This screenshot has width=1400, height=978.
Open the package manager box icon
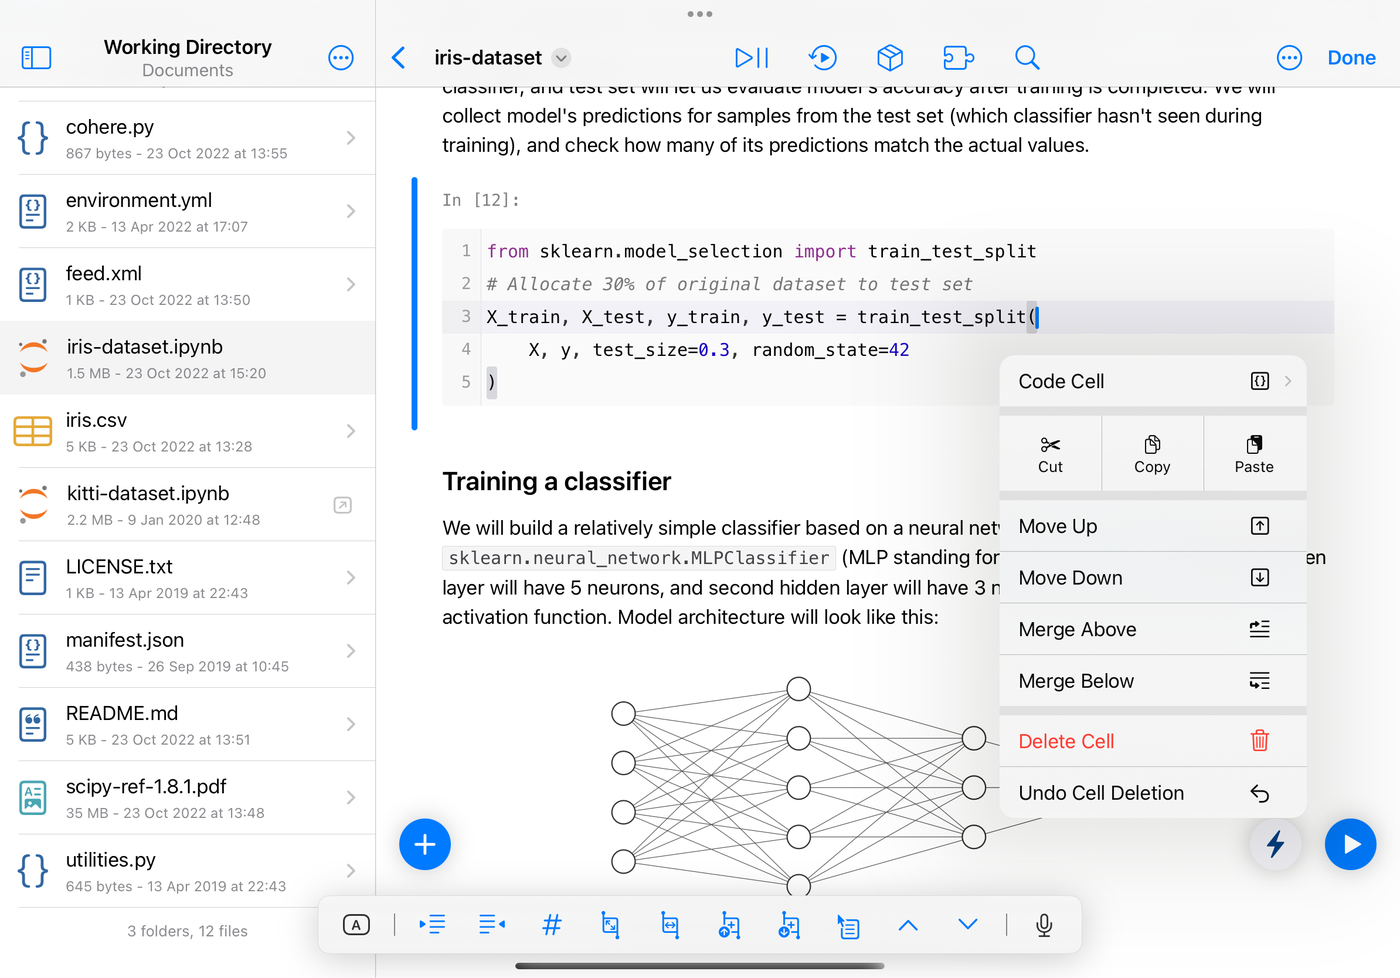coord(890,58)
